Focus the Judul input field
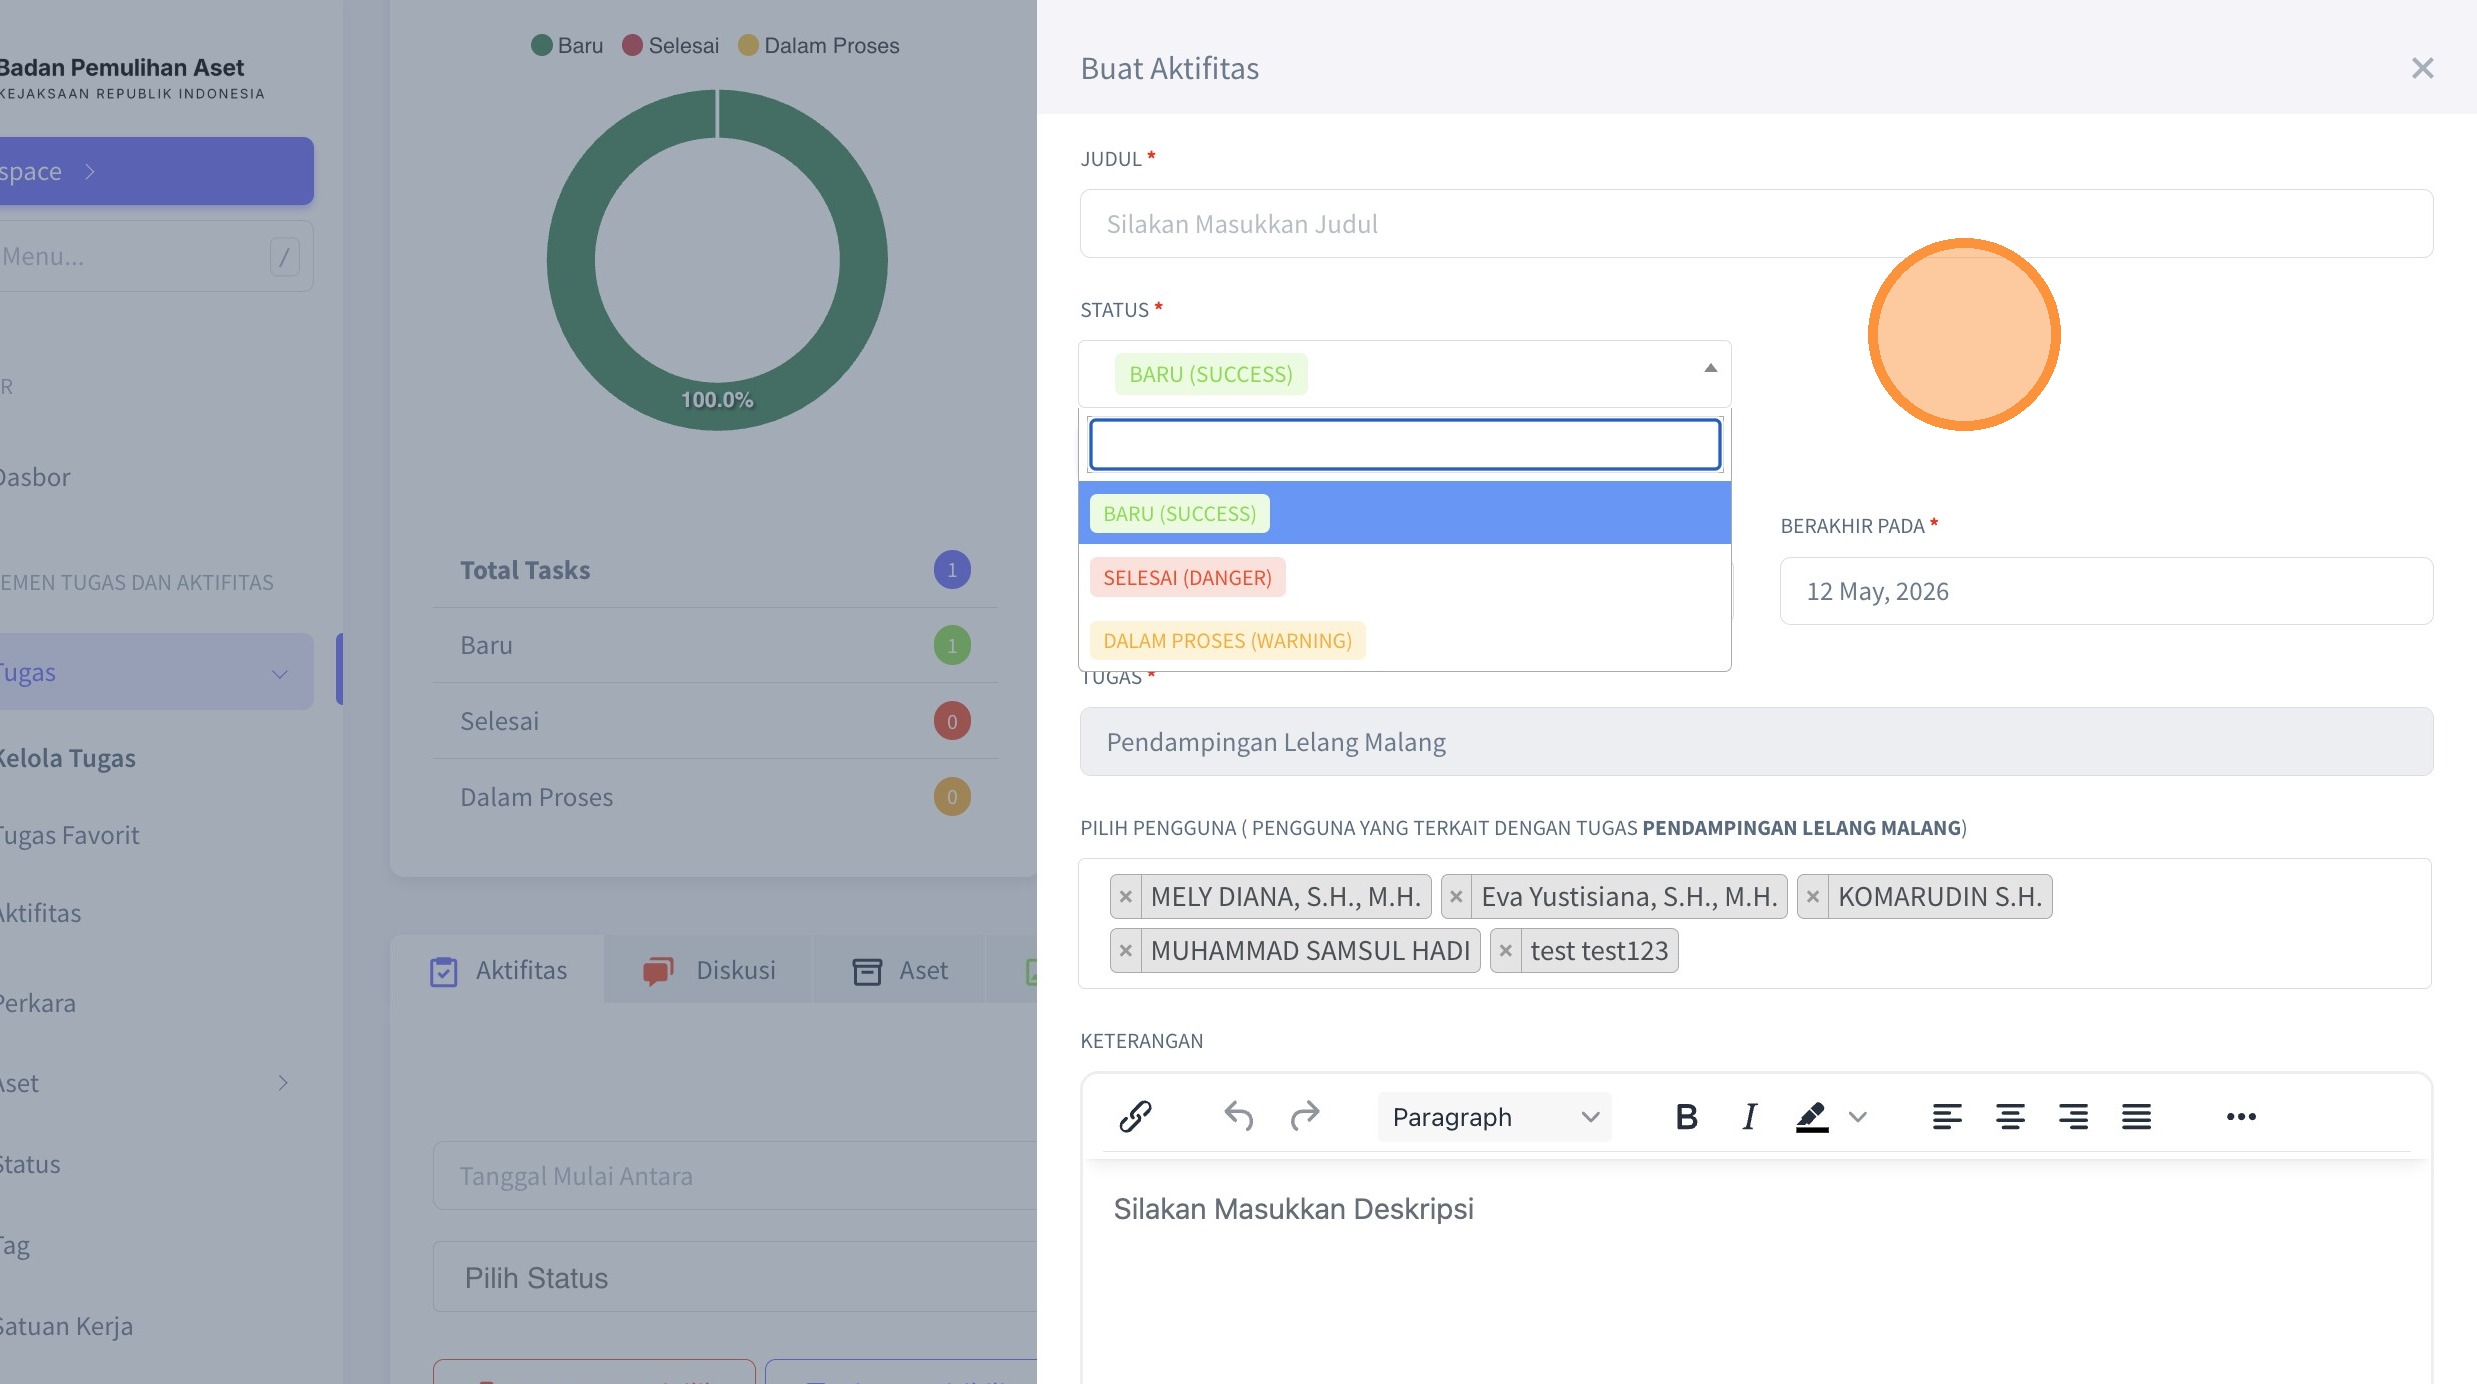2477x1384 pixels. pyautogui.click(x=1756, y=224)
